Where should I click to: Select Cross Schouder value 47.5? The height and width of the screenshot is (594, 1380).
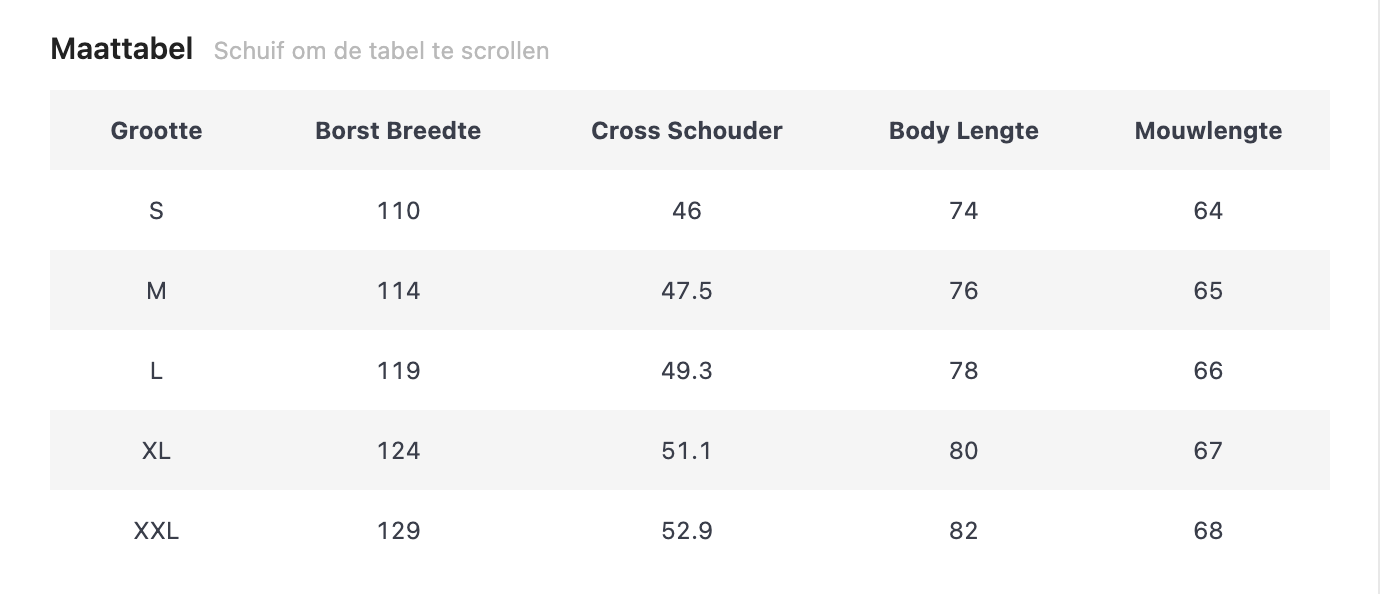687,291
